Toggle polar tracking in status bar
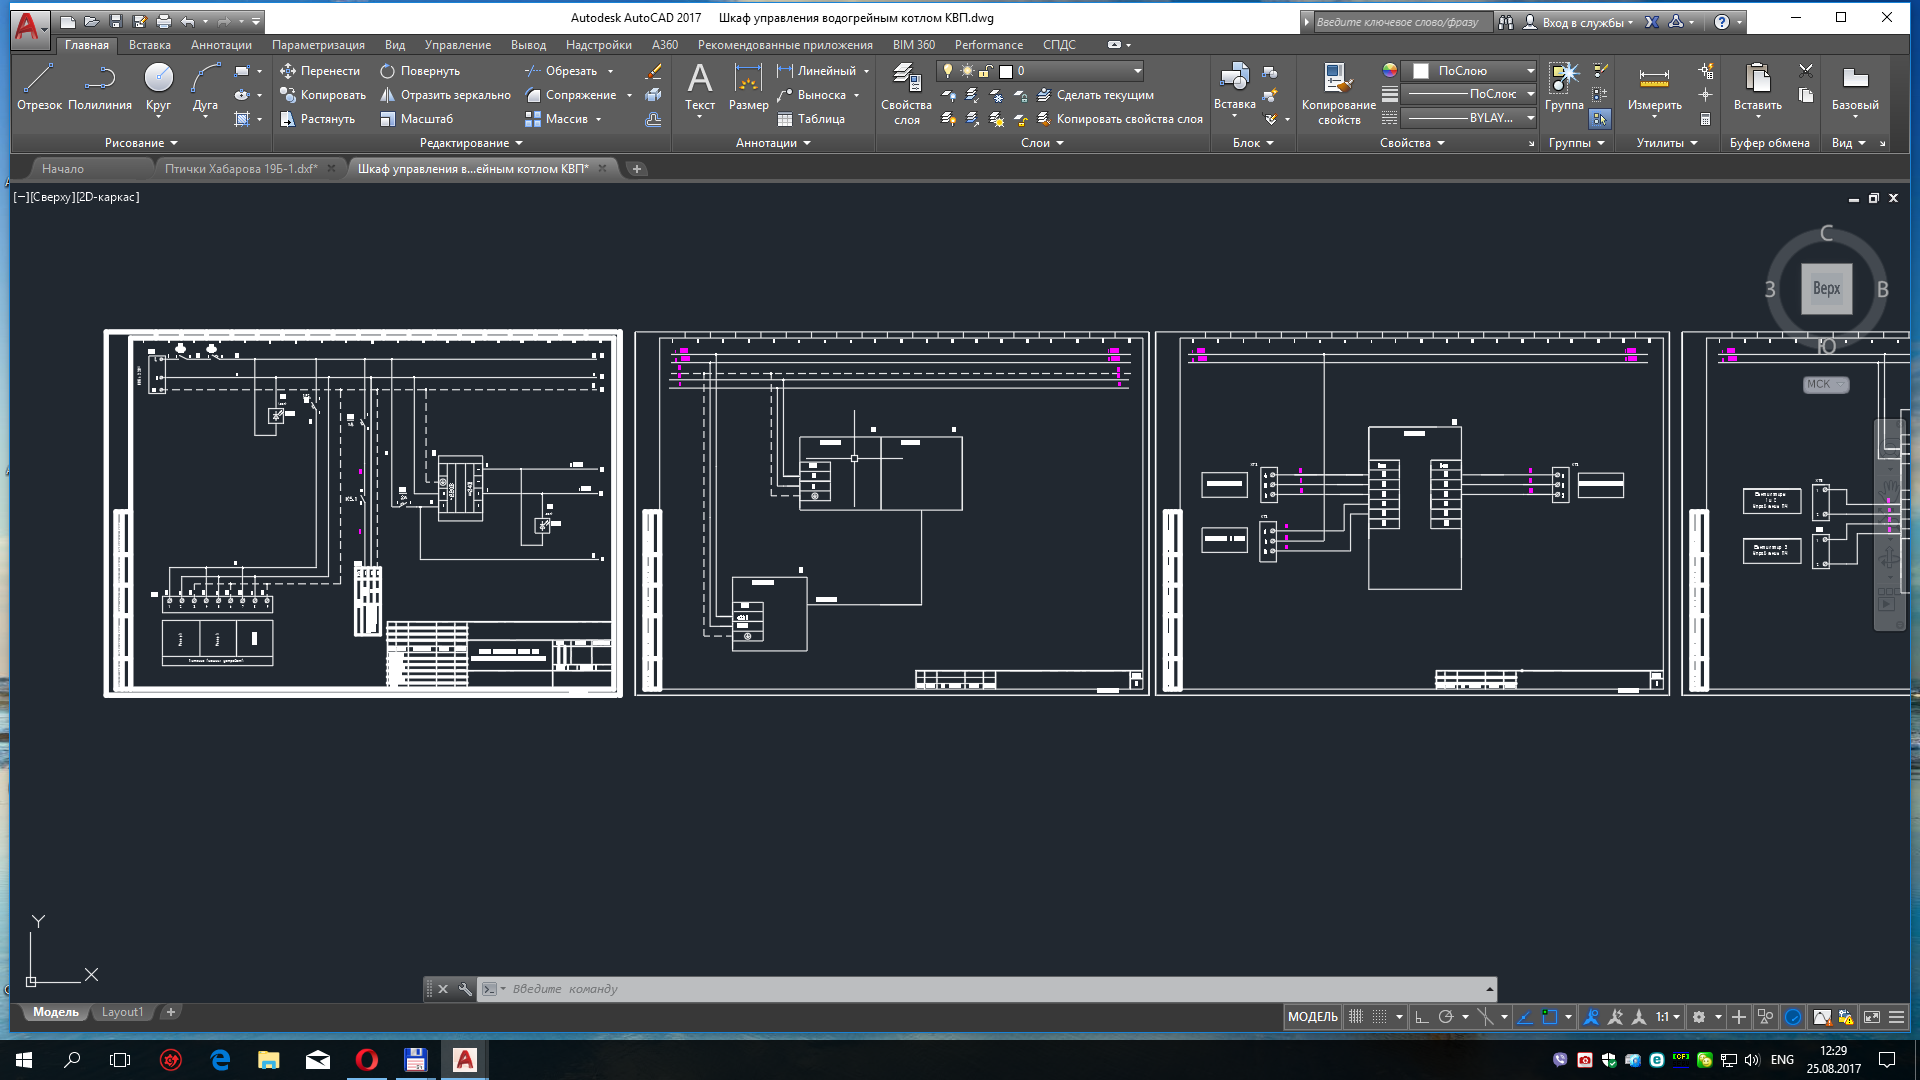 [1446, 1017]
